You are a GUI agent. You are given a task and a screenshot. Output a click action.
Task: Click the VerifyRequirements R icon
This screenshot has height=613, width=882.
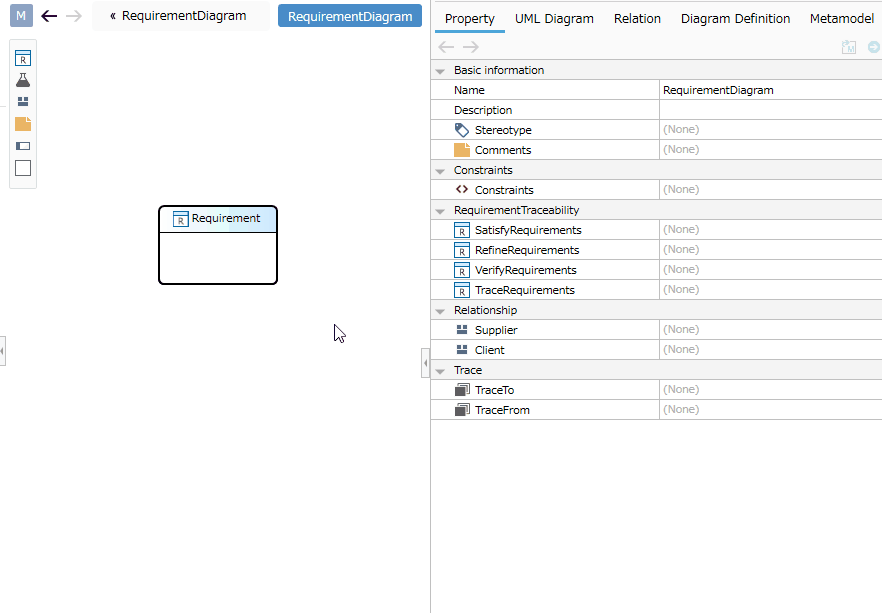[x=462, y=270]
